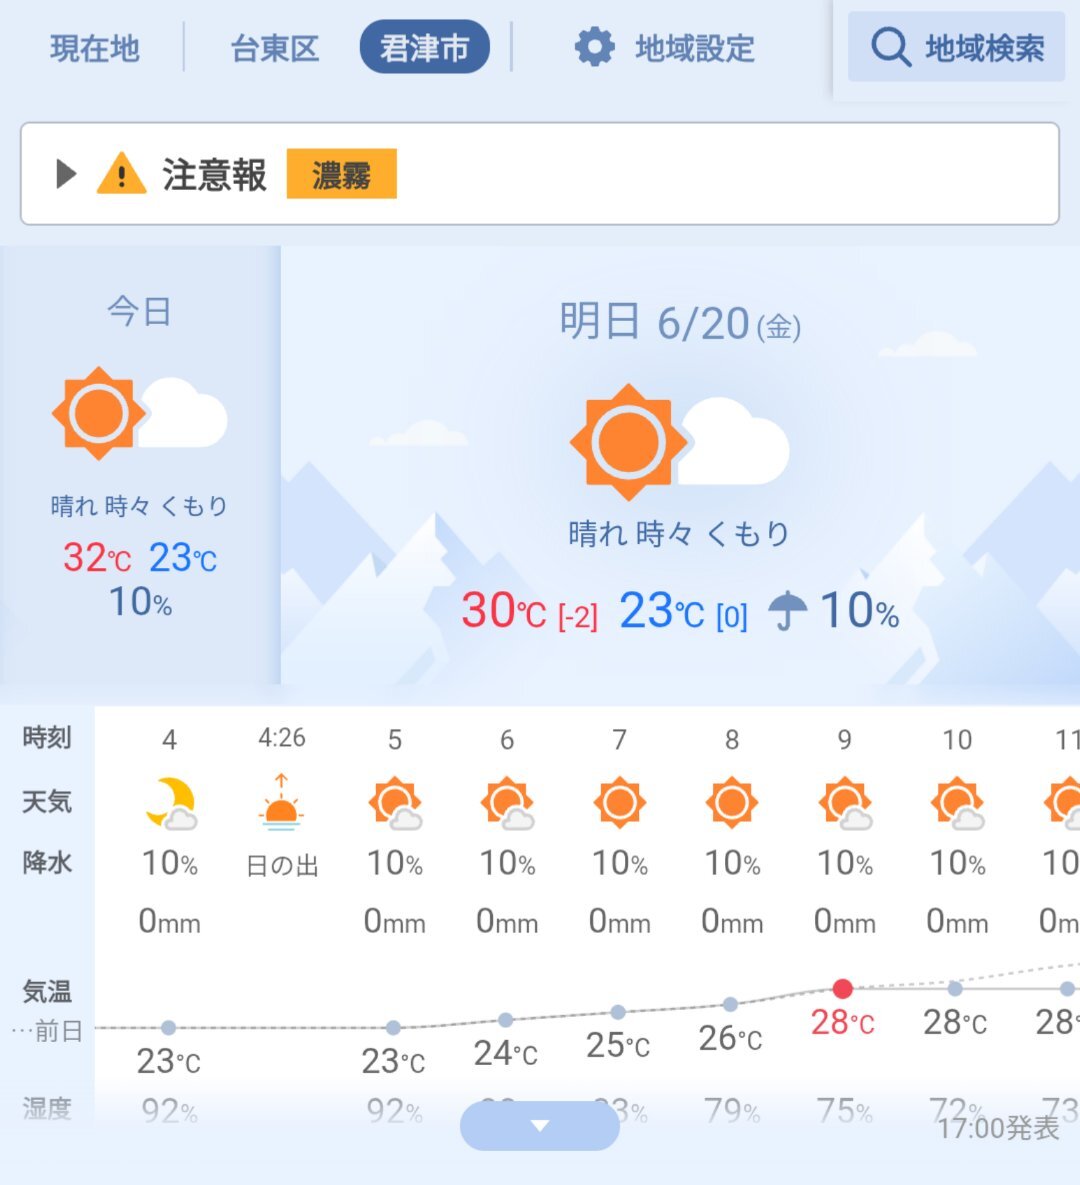Viewport: 1080px width, 1185px height.
Task: Switch to the 現在地 tab
Action: point(94,48)
